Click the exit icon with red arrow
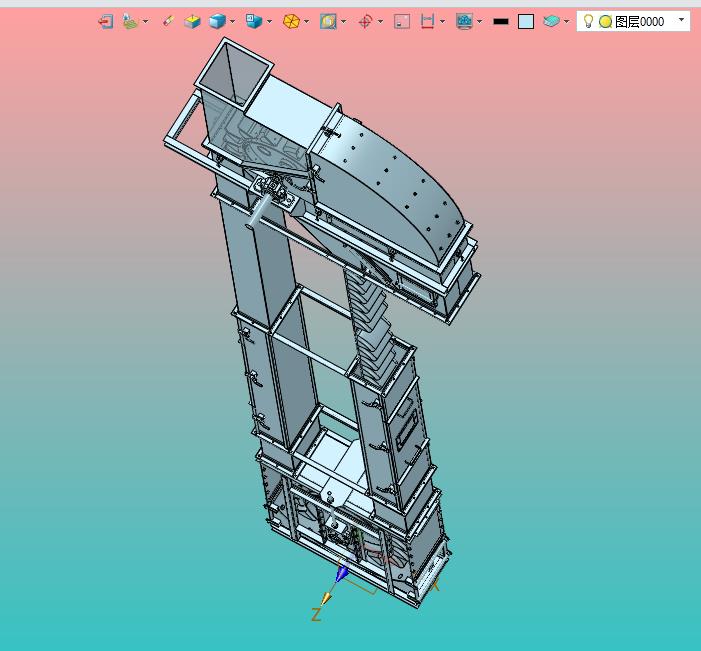Image resolution: width=701 pixels, height=651 pixels. [x=106, y=21]
